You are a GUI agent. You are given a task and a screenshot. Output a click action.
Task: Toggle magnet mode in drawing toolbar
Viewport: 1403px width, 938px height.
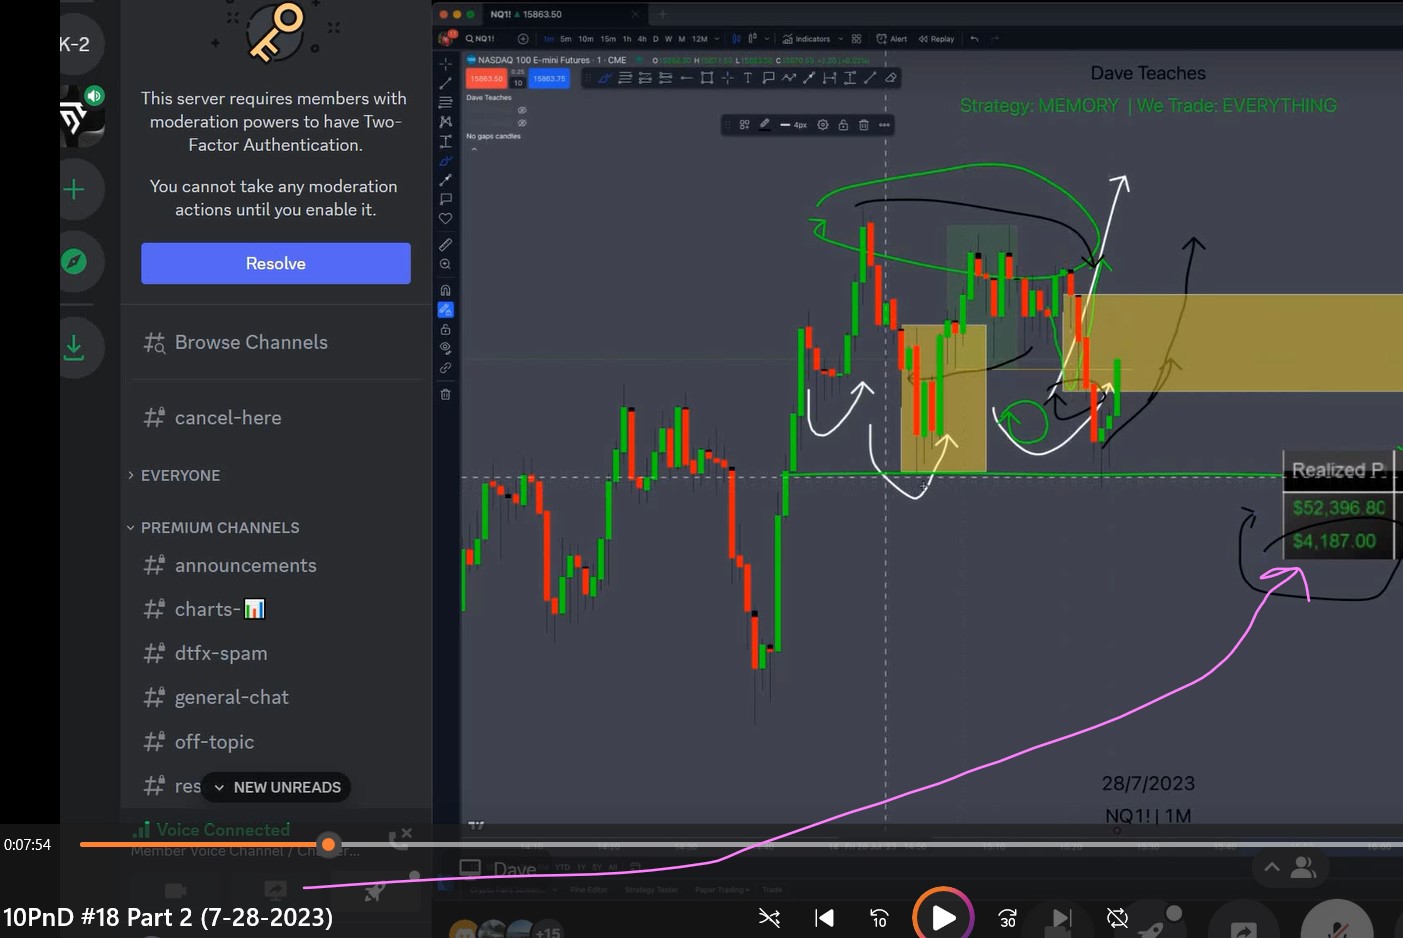(x=446, y=291)
